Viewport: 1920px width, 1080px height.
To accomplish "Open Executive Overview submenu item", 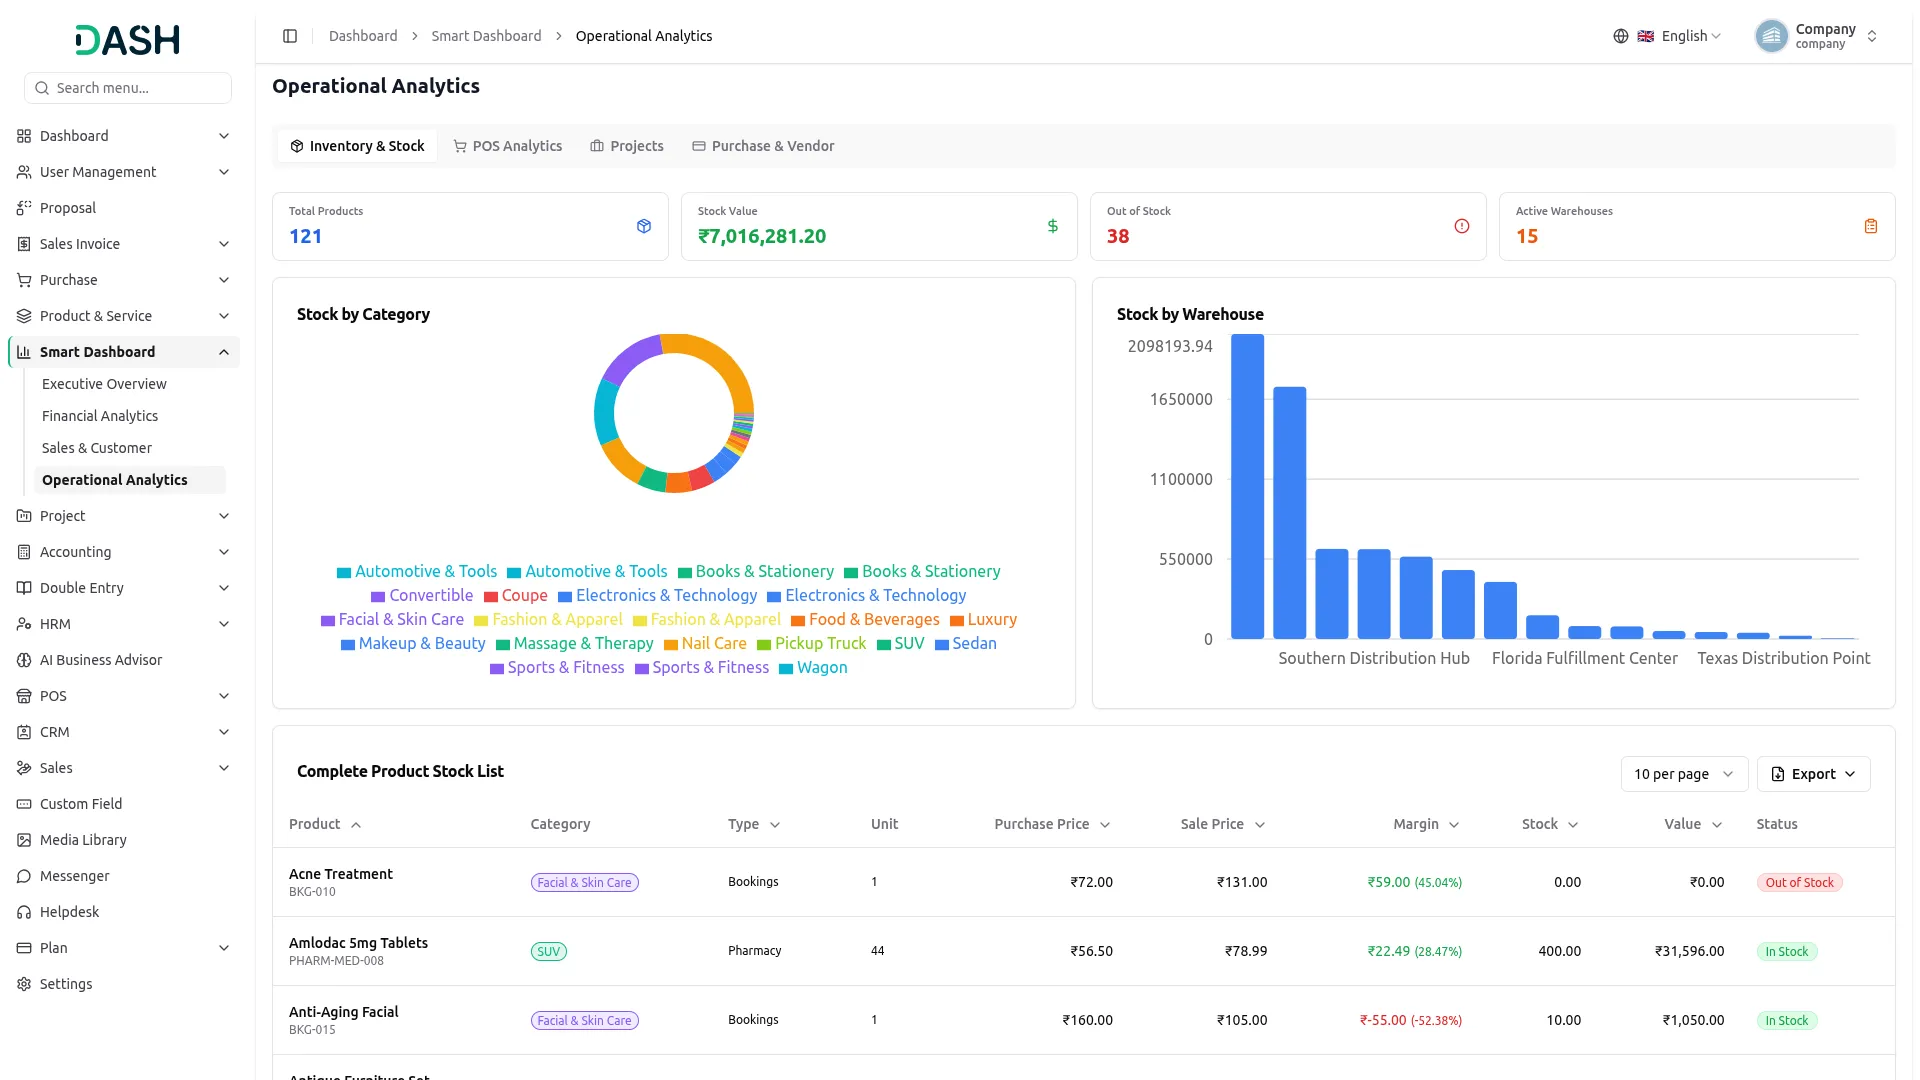I will (x=104, y=384).
